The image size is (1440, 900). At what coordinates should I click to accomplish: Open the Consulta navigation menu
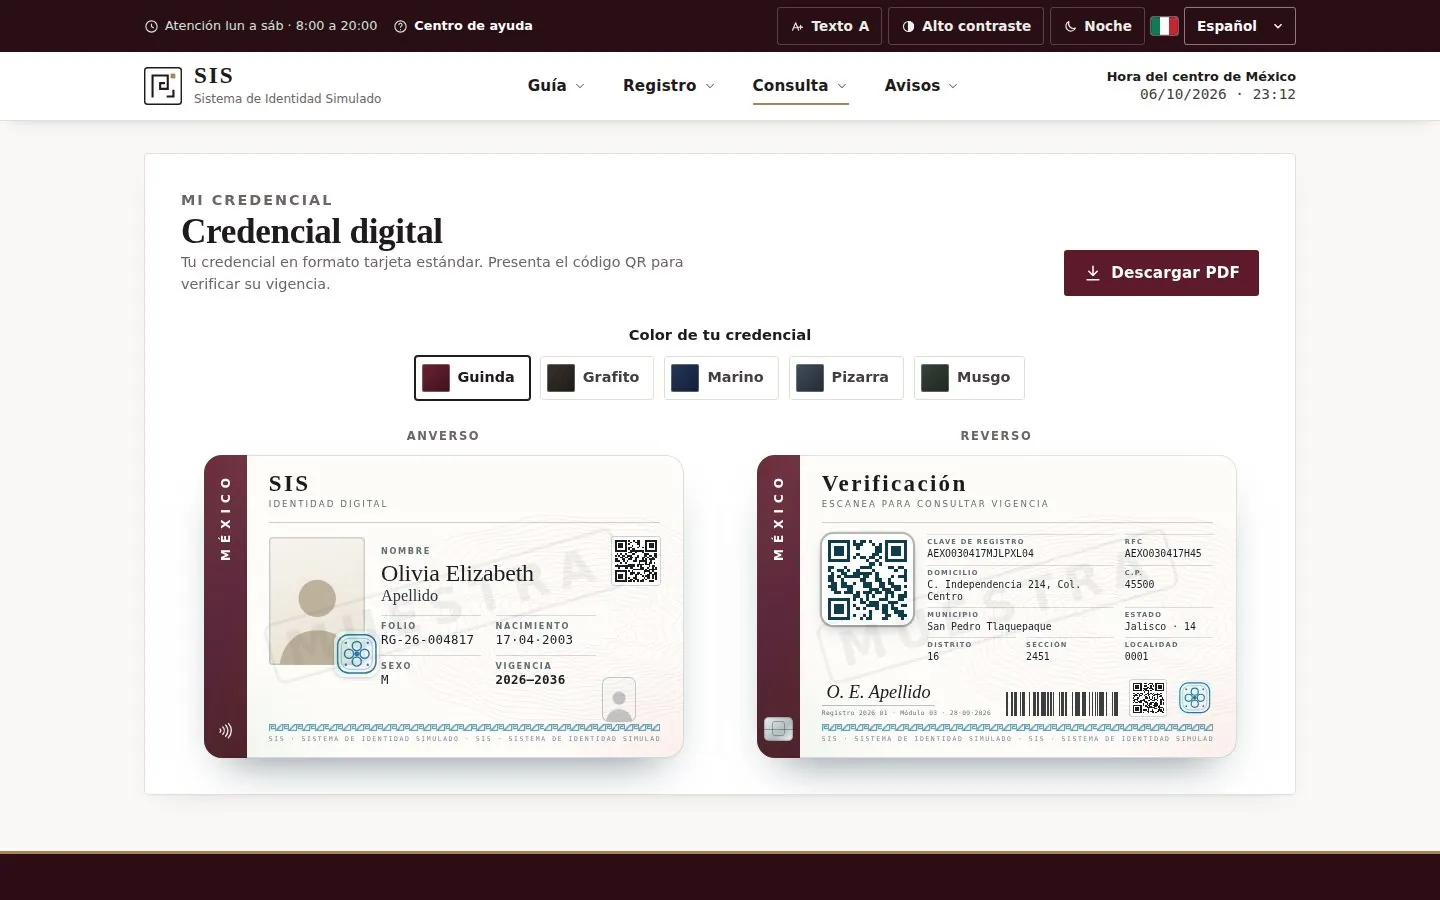point(800,86)
